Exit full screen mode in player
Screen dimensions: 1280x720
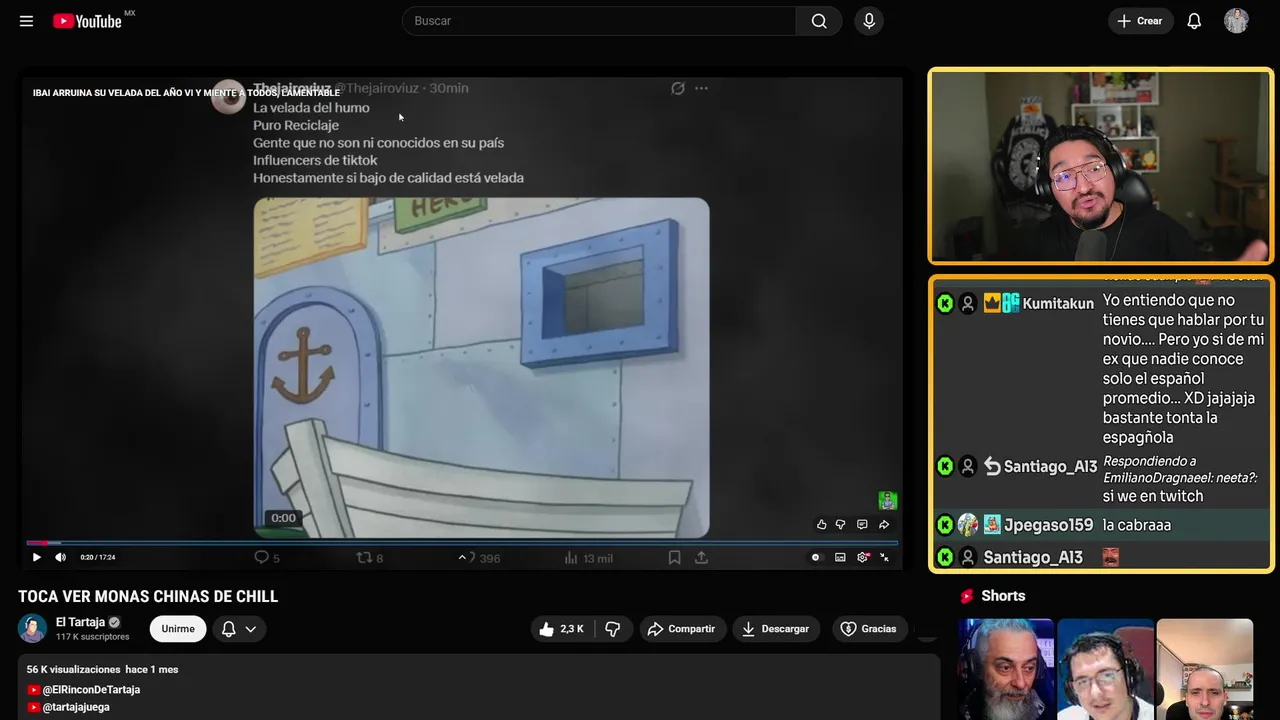[884, 557]
